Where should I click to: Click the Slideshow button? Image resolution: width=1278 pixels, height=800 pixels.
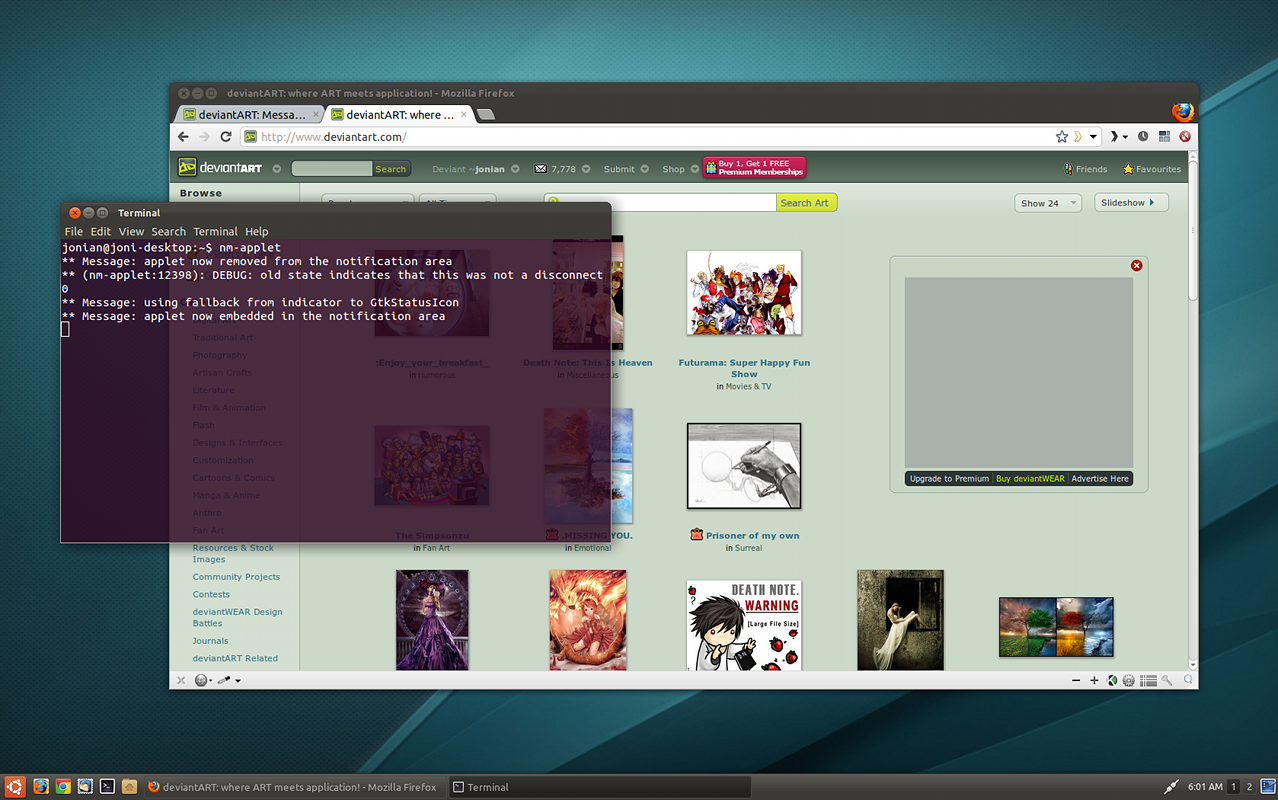(x=1131, y=203)
